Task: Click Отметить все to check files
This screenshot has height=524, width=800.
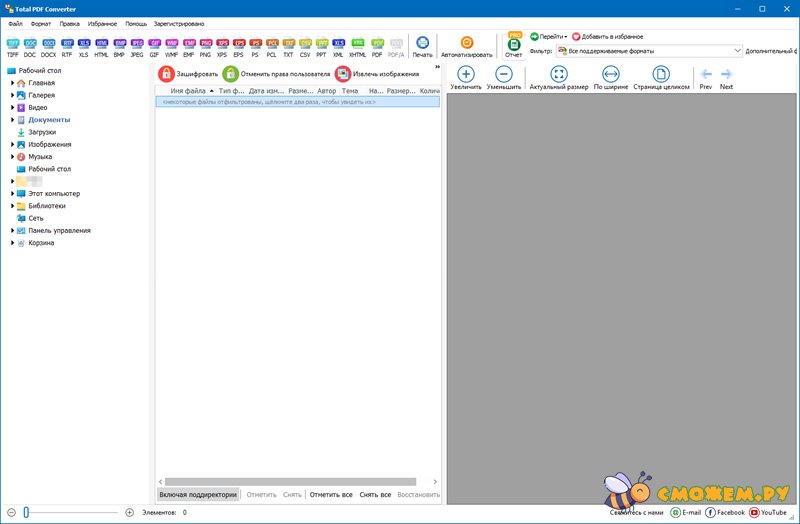Action: 331,494
